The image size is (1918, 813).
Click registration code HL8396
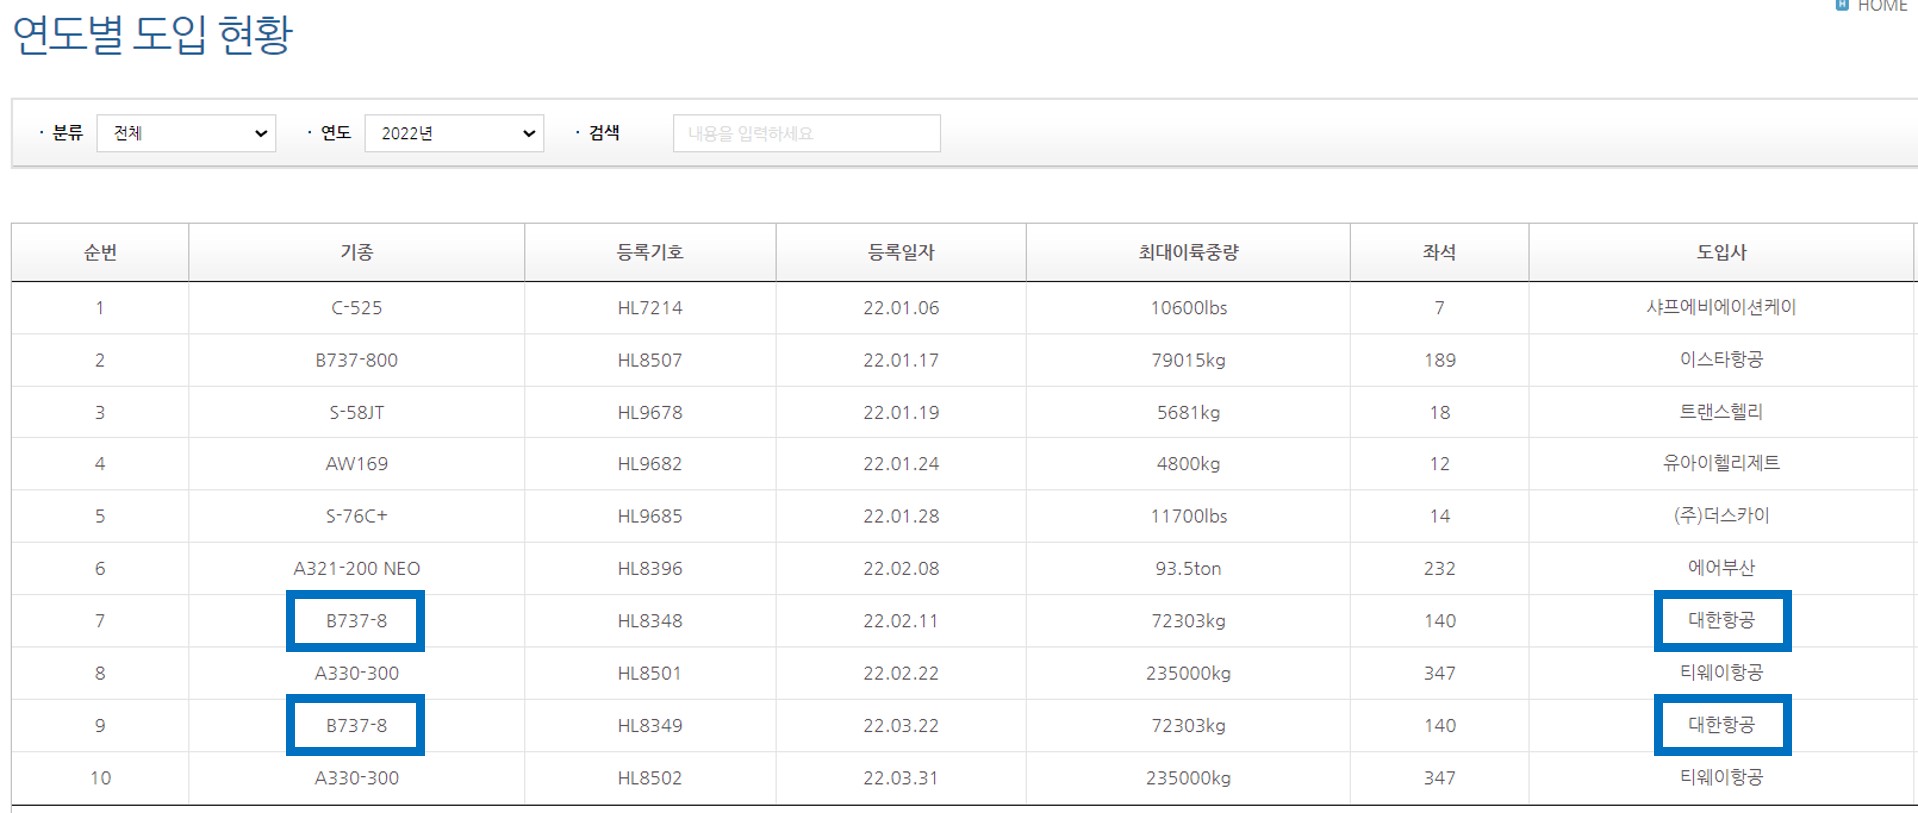(x=650, y=568)
